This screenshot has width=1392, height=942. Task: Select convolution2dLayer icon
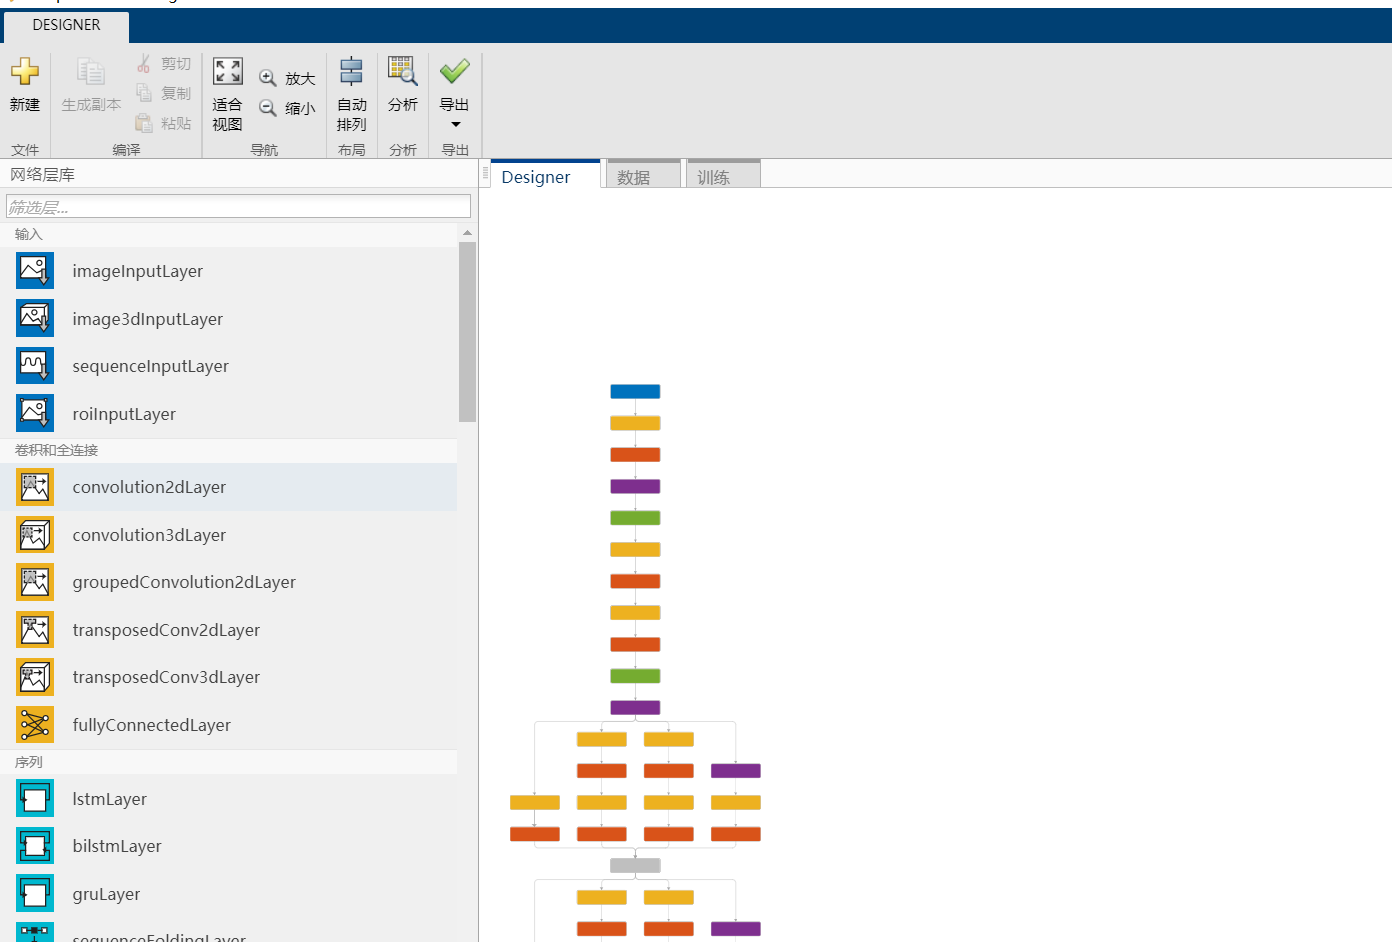pos(35,487)
